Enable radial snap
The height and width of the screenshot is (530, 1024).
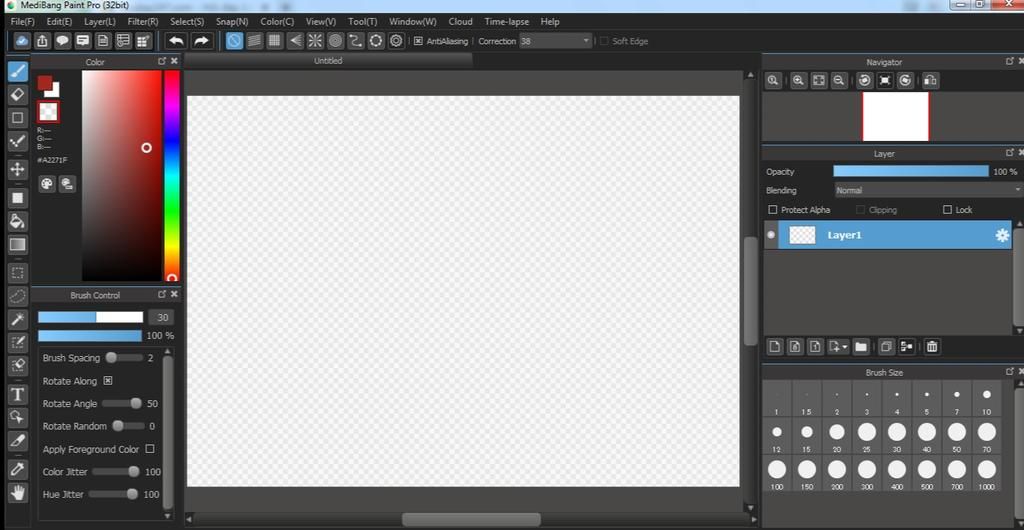coord(315,41)
